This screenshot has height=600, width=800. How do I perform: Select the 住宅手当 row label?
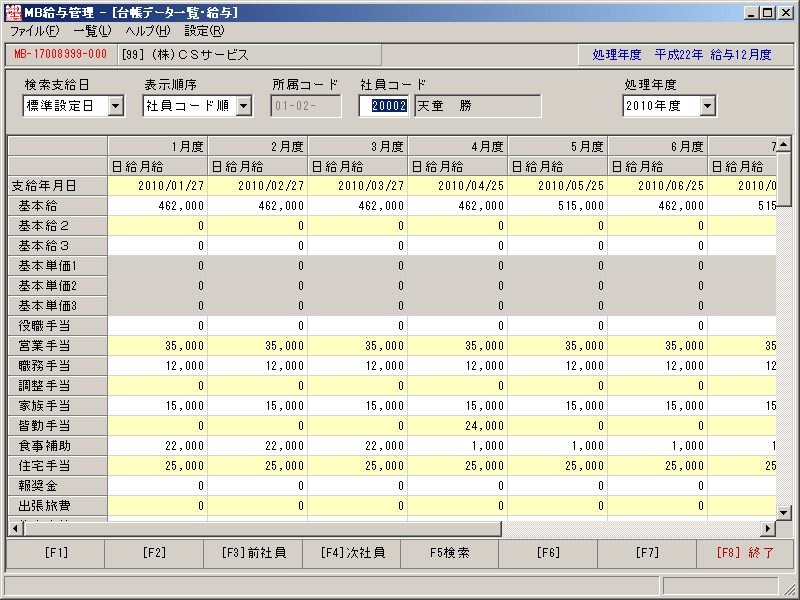[58, 466]
